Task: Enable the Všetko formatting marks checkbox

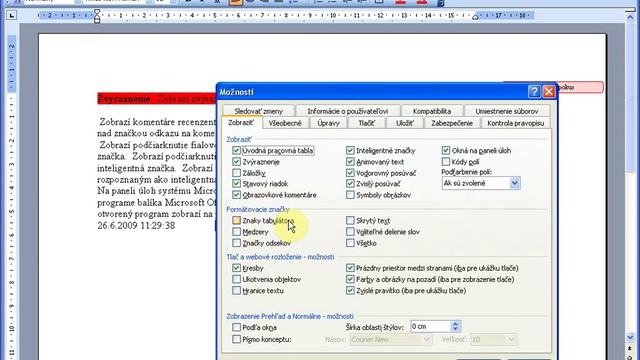Action: click(350, 243)
